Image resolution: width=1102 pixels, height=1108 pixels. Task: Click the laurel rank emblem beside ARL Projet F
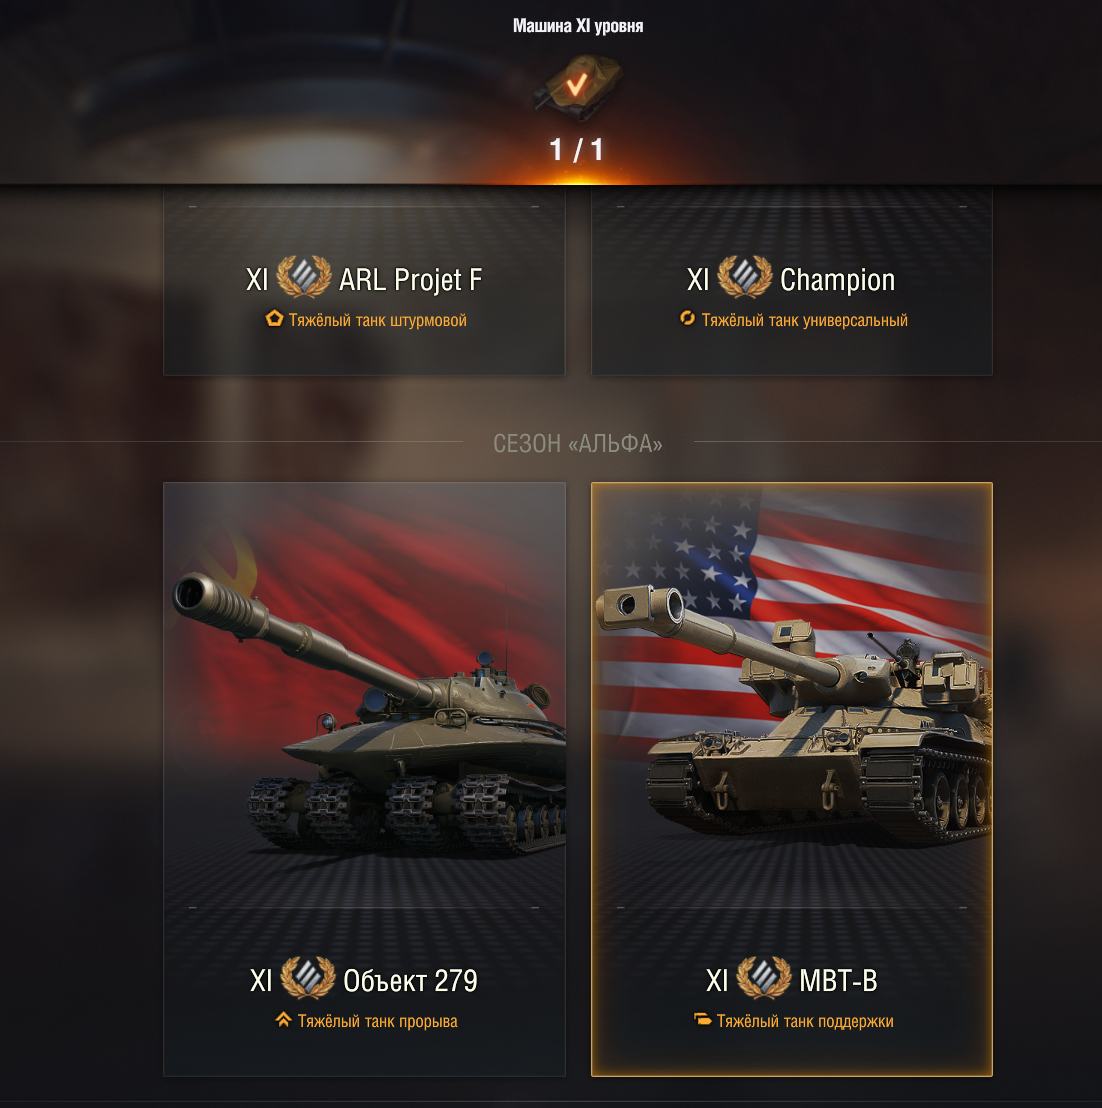click(x=304, y=276)
